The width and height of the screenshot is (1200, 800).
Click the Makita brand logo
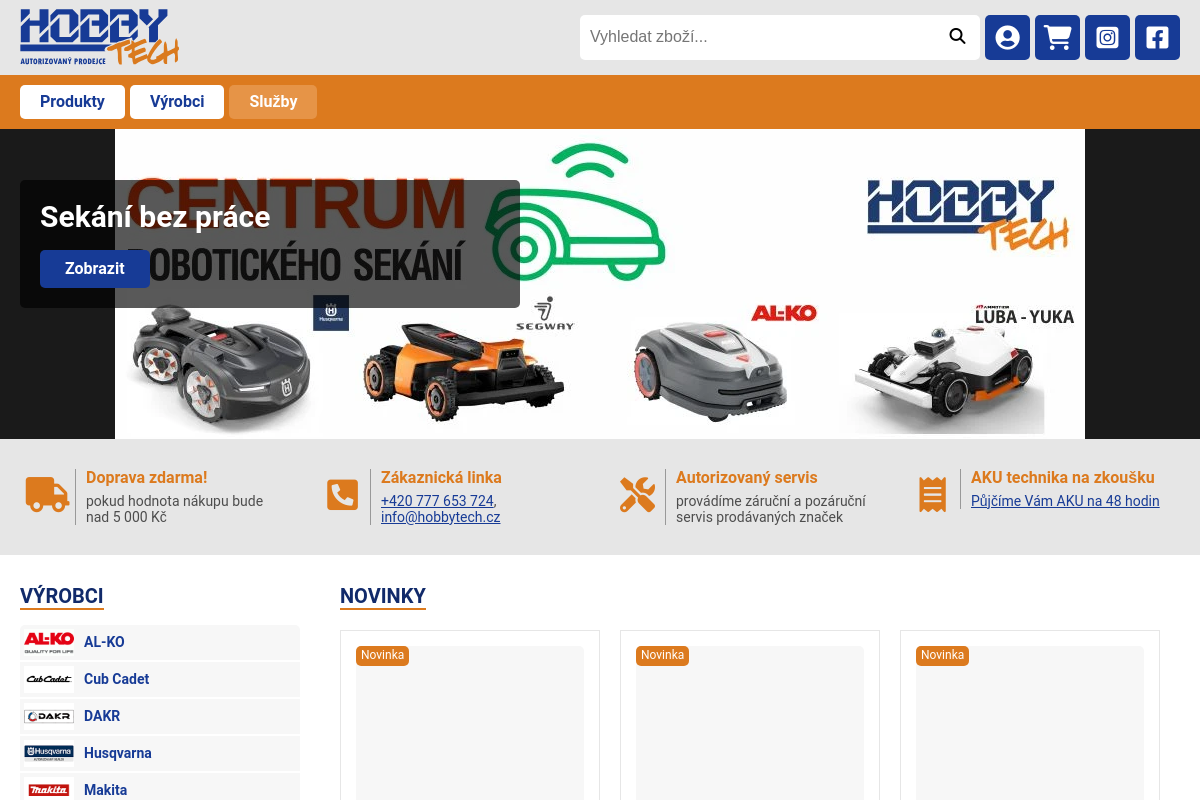tap(49, 790)
